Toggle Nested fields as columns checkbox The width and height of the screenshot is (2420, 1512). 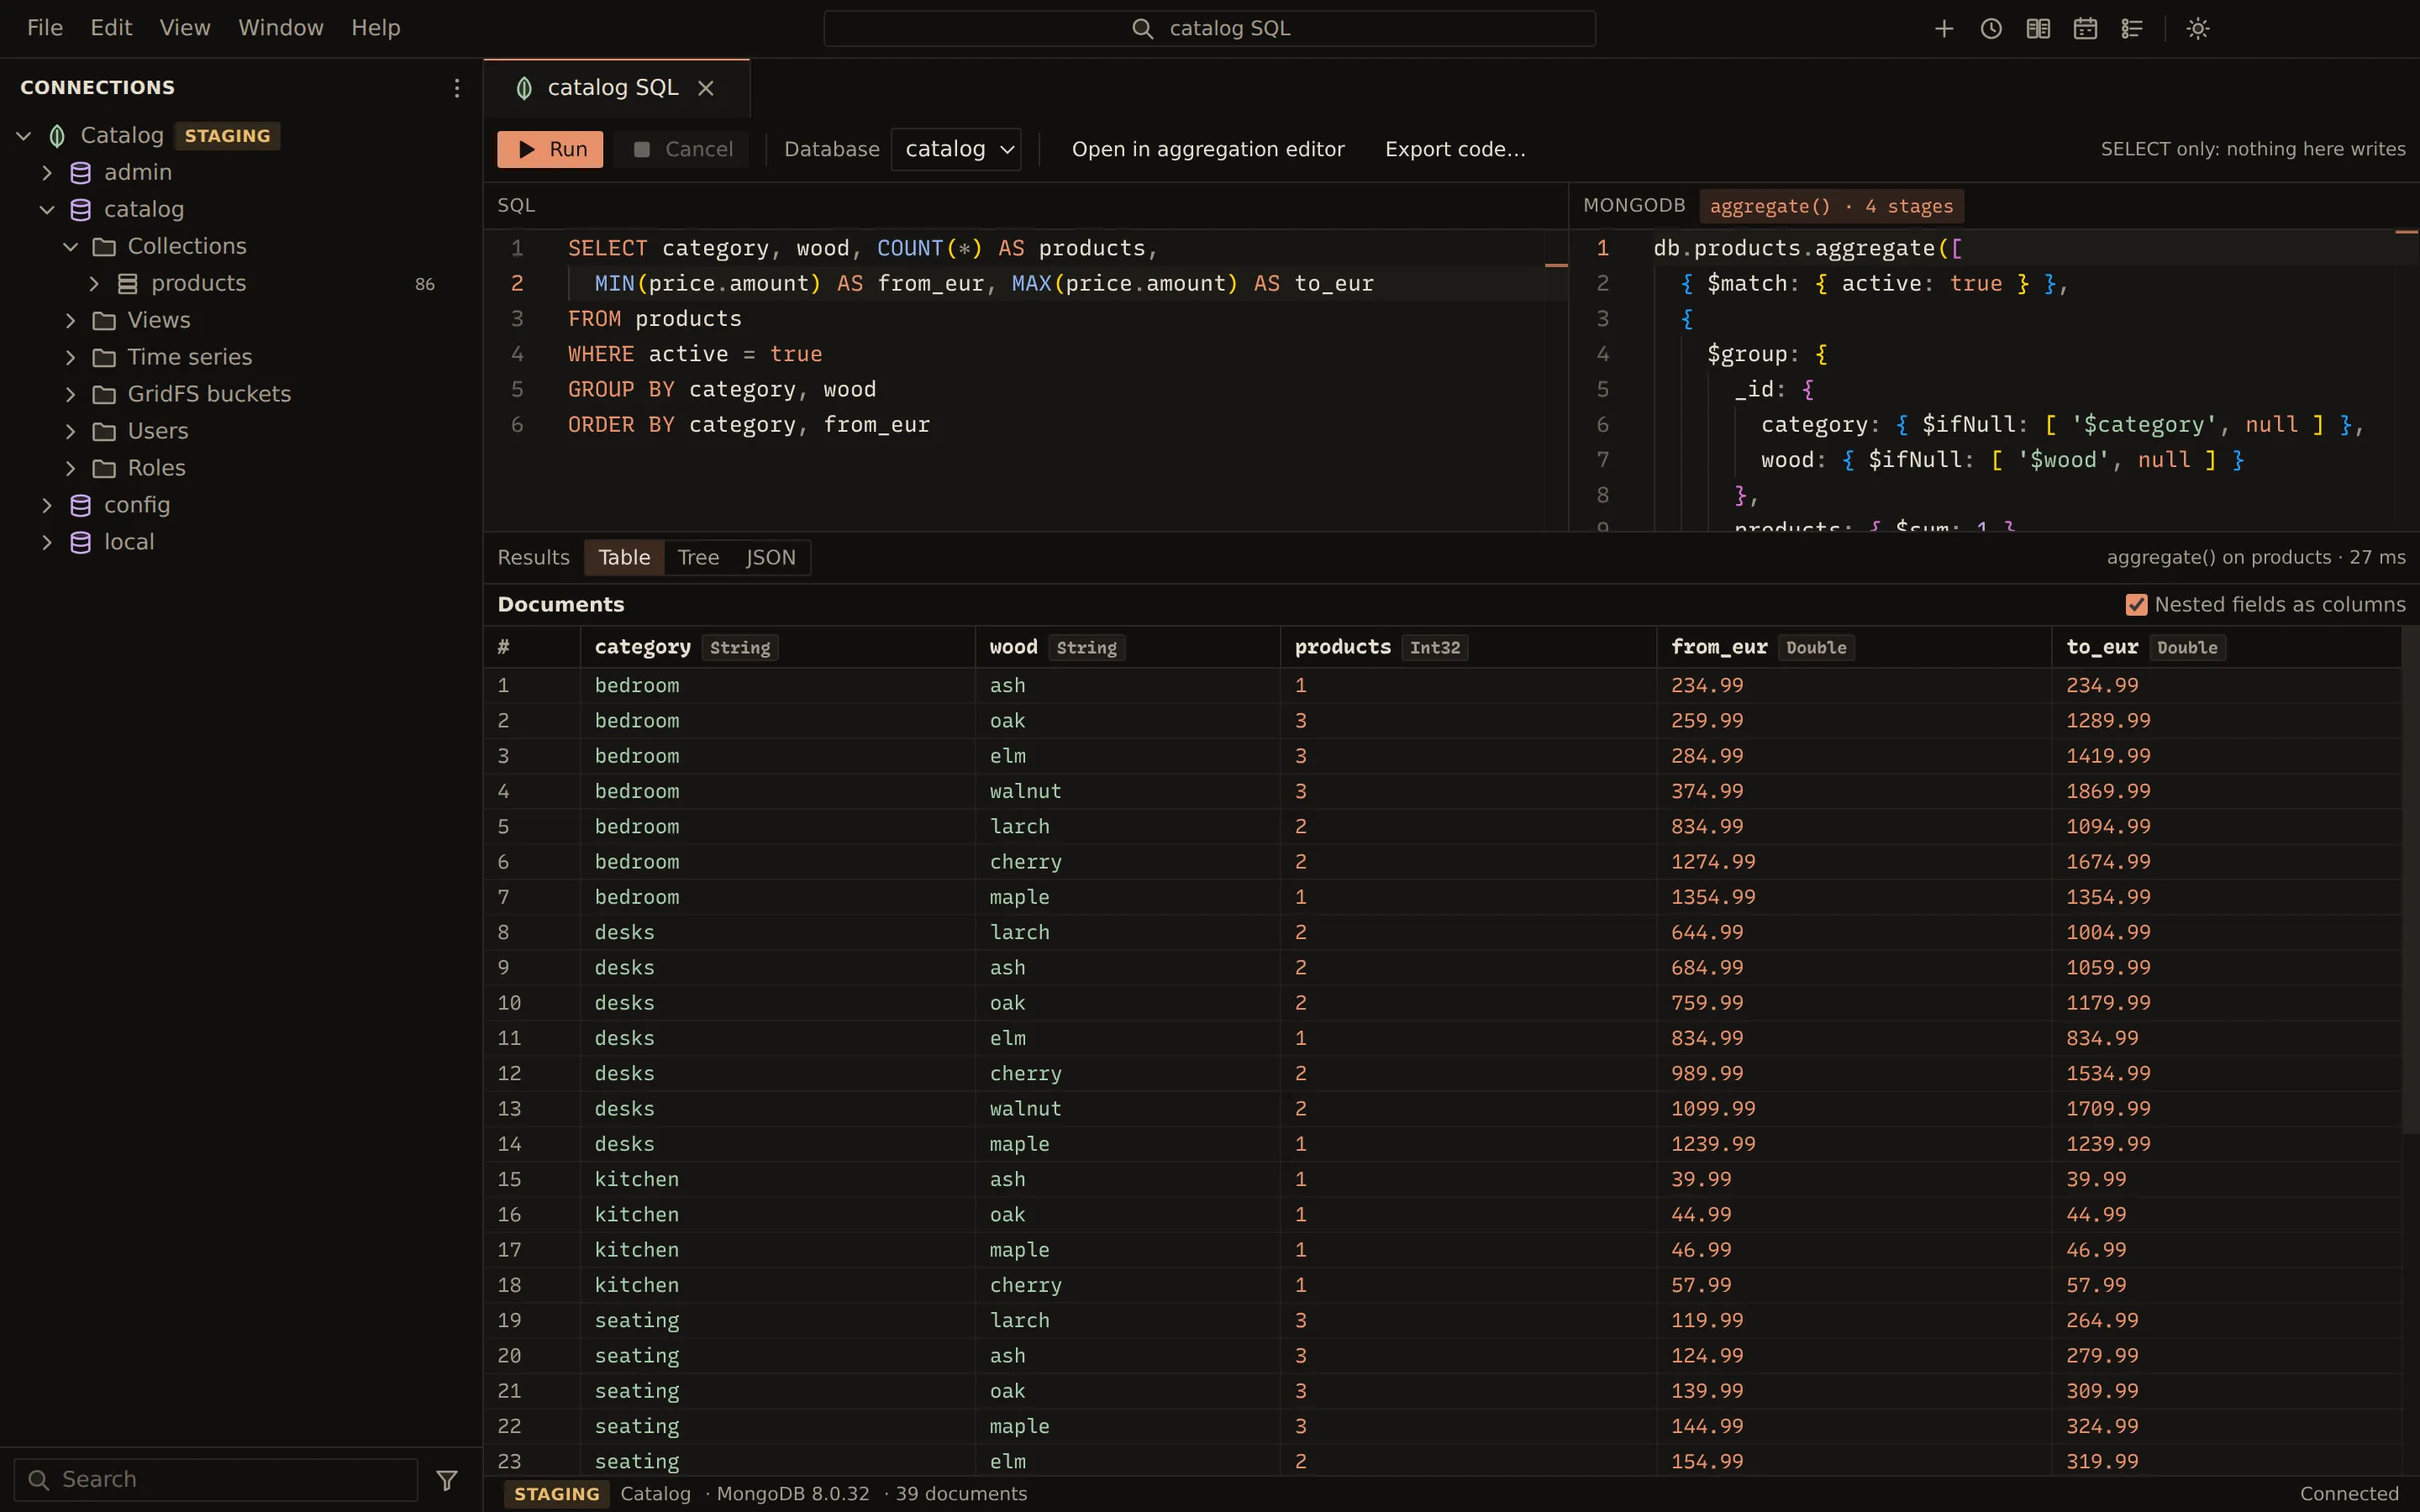point(2137,605)
